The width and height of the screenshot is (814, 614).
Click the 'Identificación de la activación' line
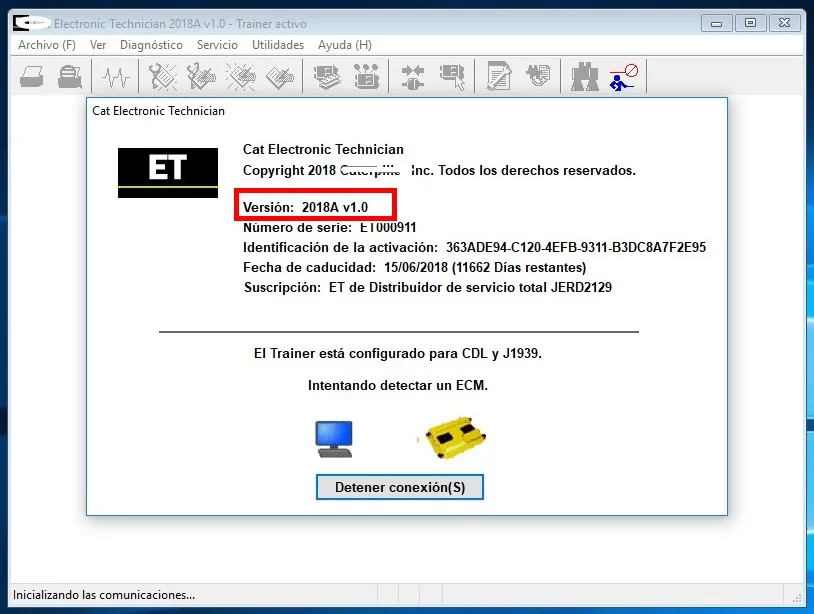pos(474,247)
